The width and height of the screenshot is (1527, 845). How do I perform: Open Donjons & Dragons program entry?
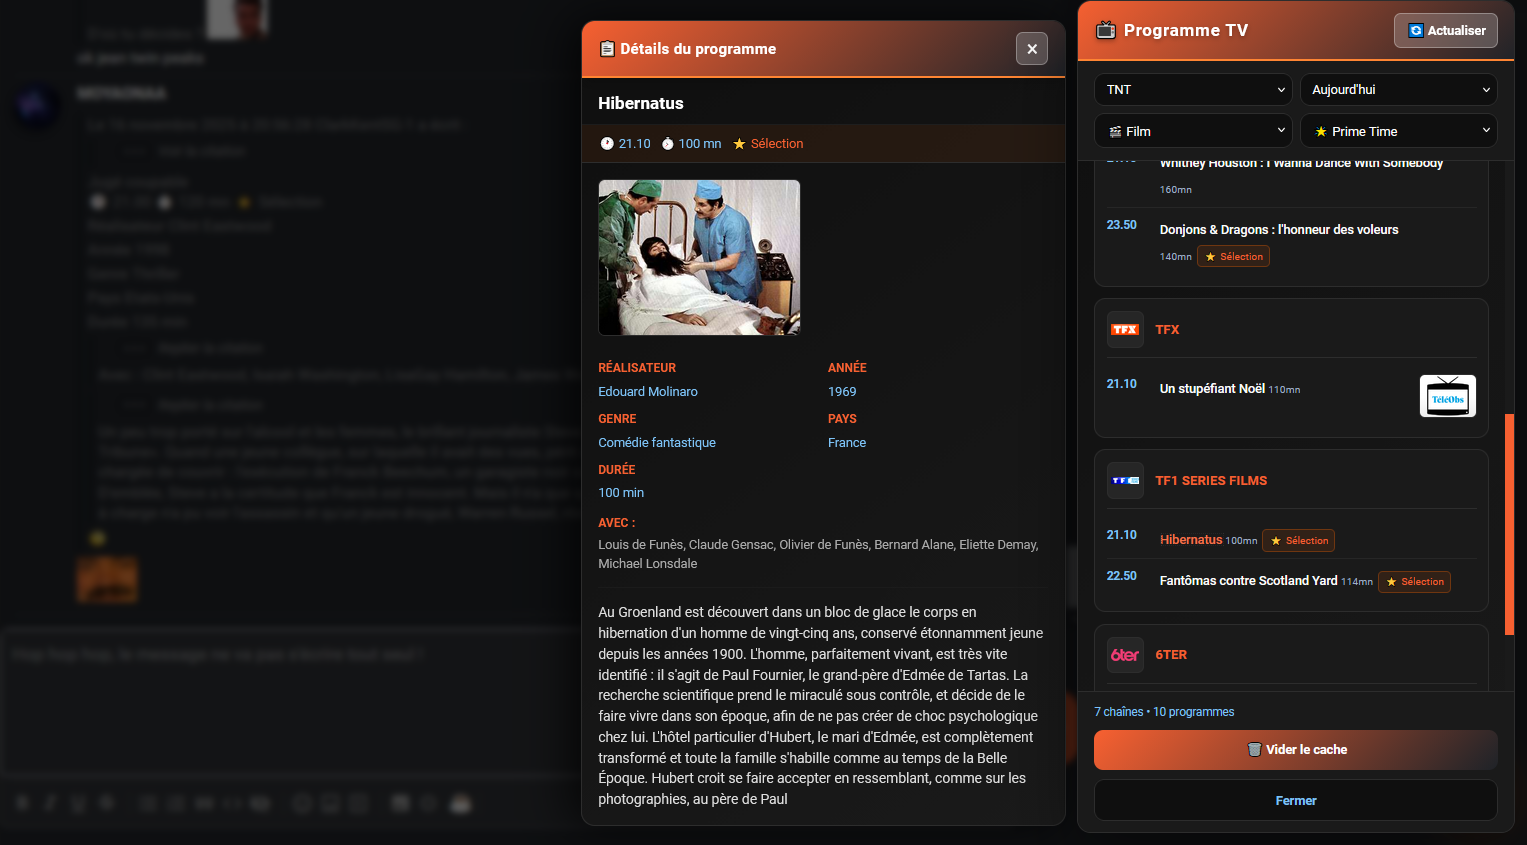coord(1278,230)
